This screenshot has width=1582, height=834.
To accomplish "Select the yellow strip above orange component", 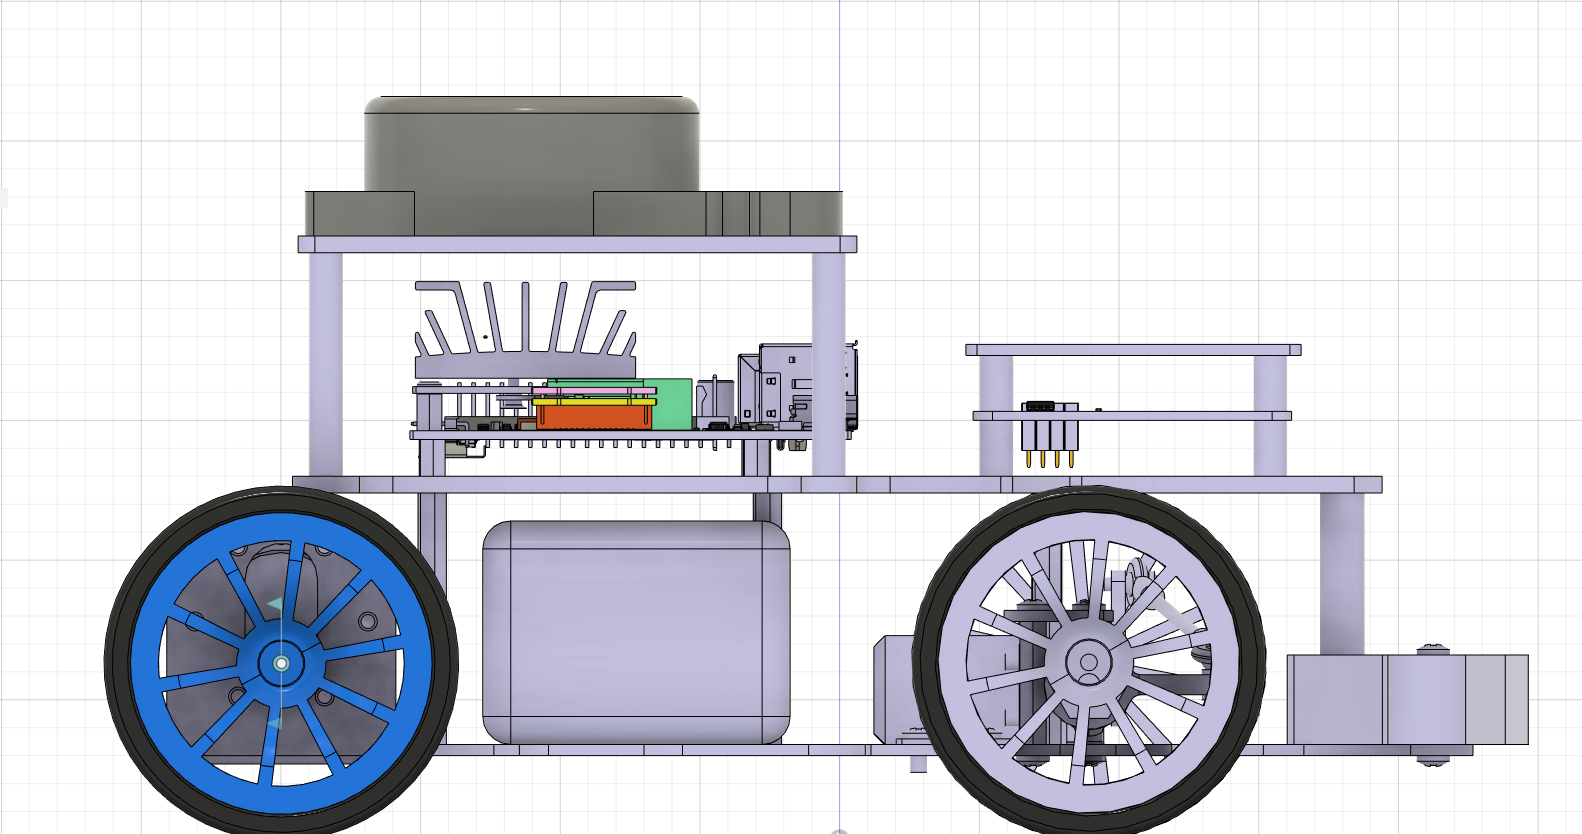I will (x=594, y=400).
